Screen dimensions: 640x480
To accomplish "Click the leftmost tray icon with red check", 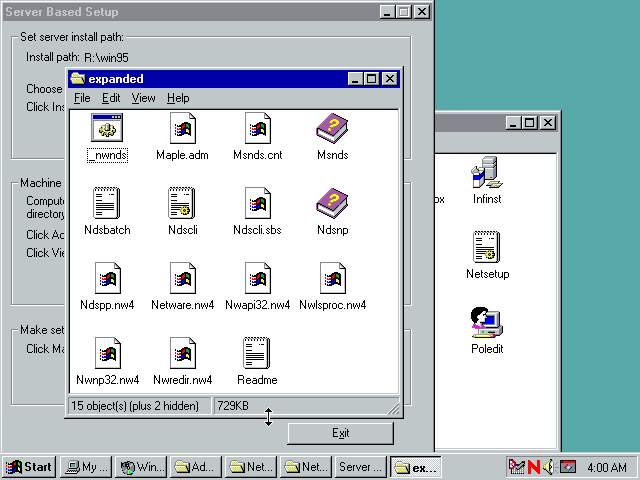I will 516,467.
